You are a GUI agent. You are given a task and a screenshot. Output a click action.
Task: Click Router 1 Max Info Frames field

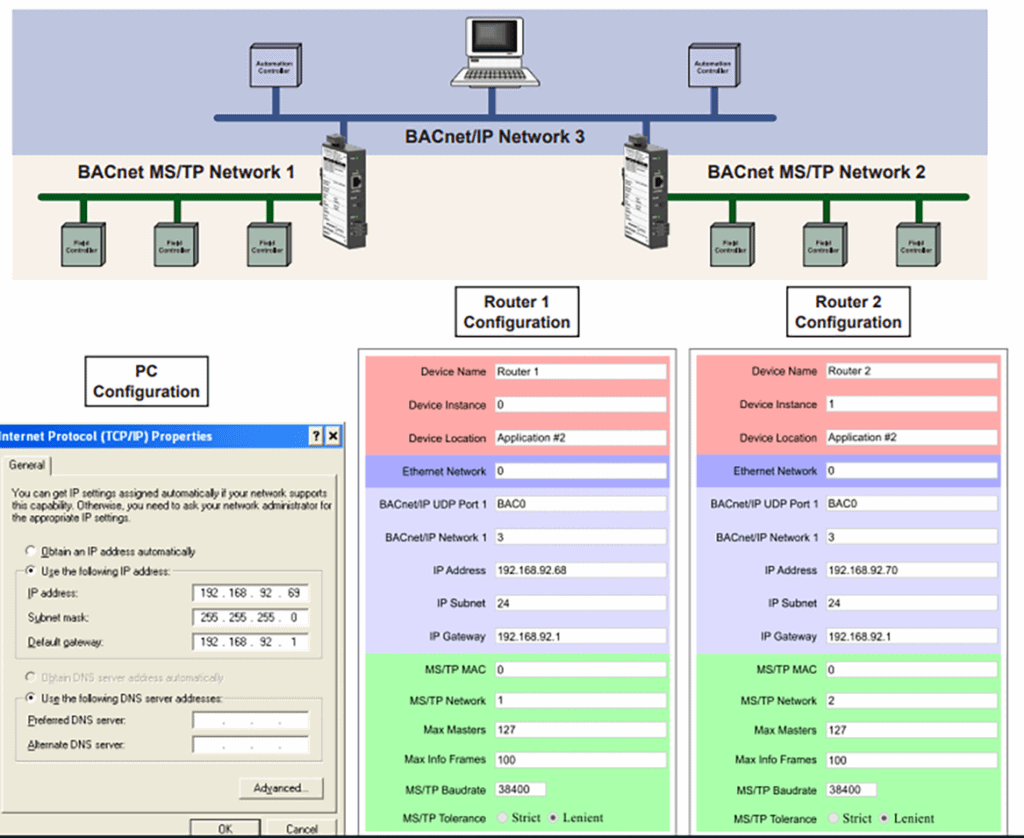[x=581, y=760]
